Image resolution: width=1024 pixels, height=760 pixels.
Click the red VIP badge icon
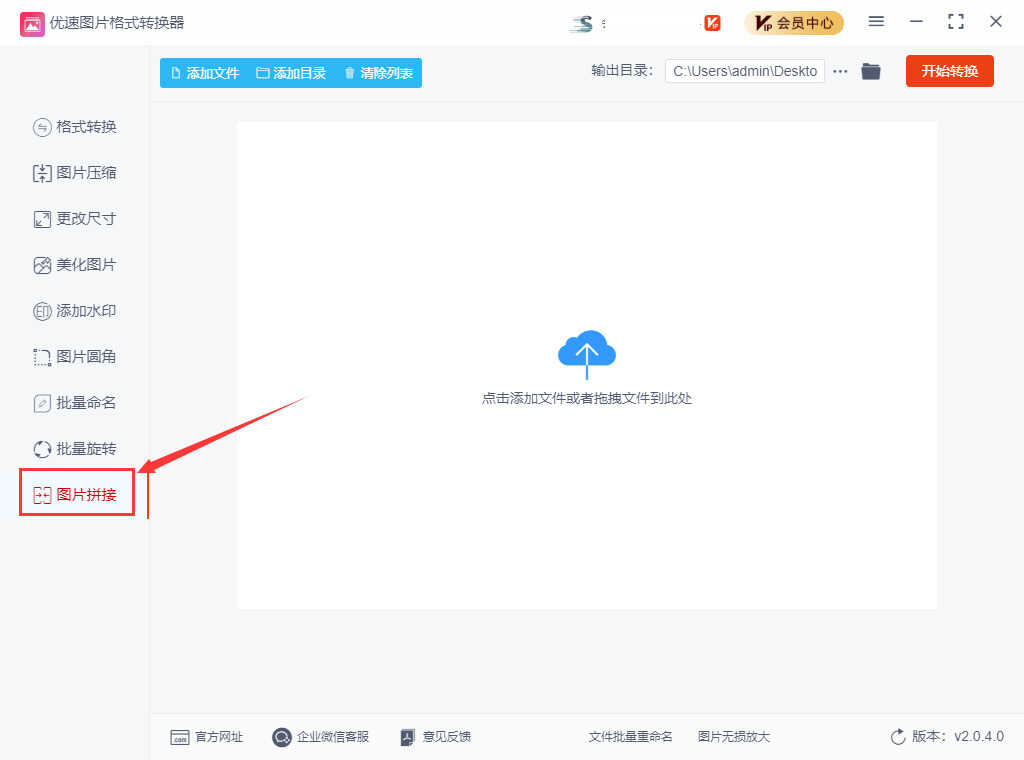pyautogui.click(x=712, y=24)
